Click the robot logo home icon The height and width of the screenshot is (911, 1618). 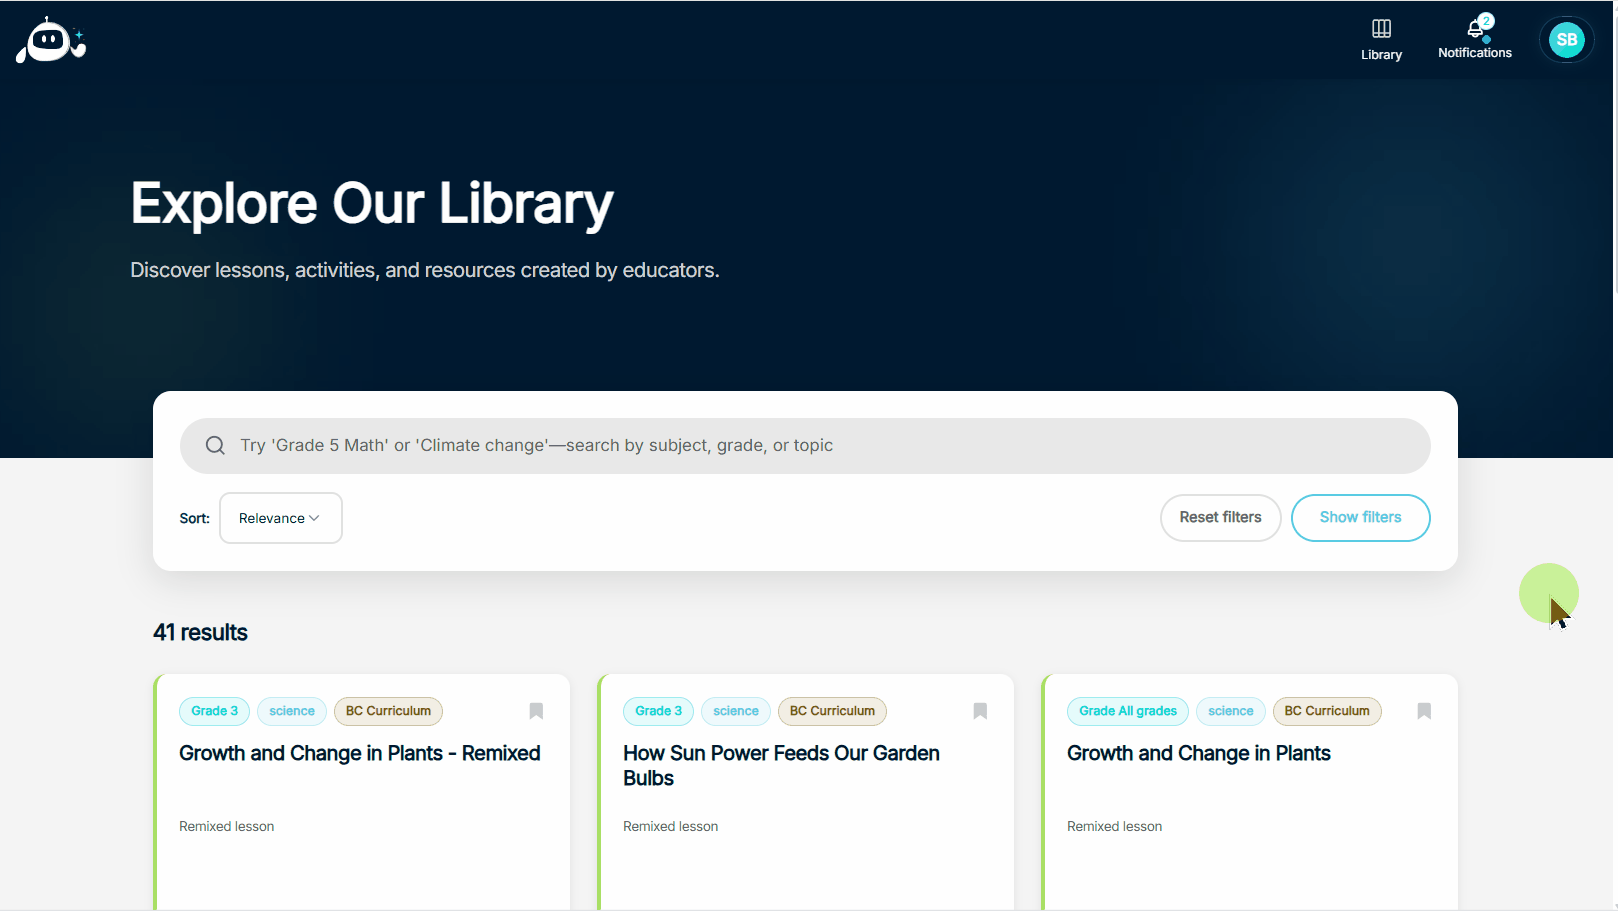(50, 41)
